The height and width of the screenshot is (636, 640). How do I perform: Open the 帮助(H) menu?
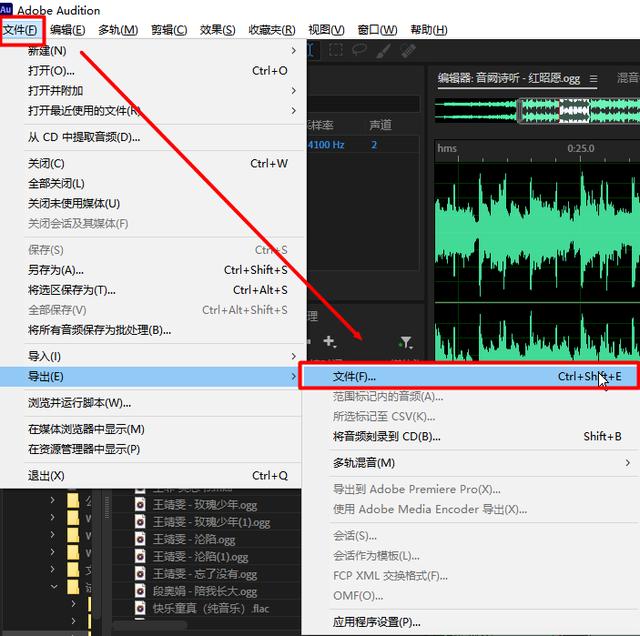[x=429, y=30]
